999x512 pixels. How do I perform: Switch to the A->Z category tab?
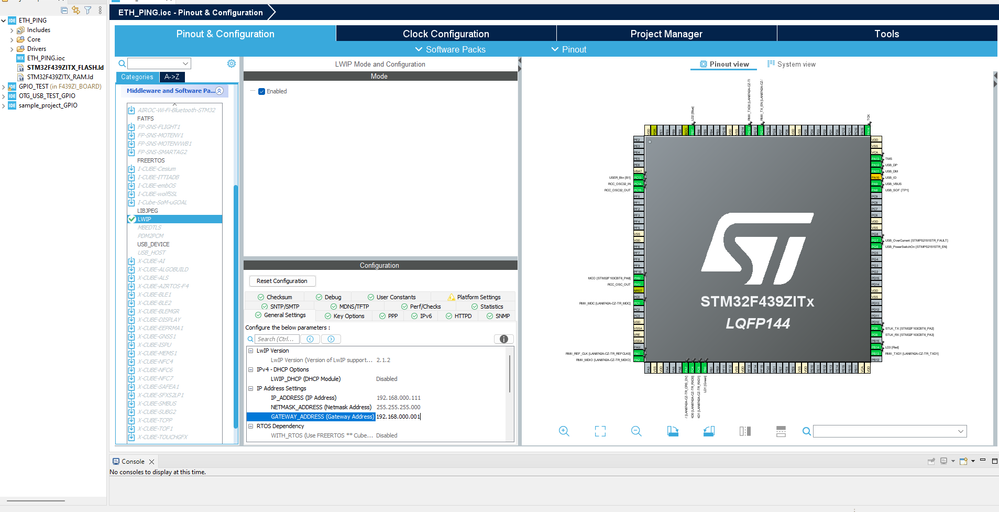(x=173, y=76)
